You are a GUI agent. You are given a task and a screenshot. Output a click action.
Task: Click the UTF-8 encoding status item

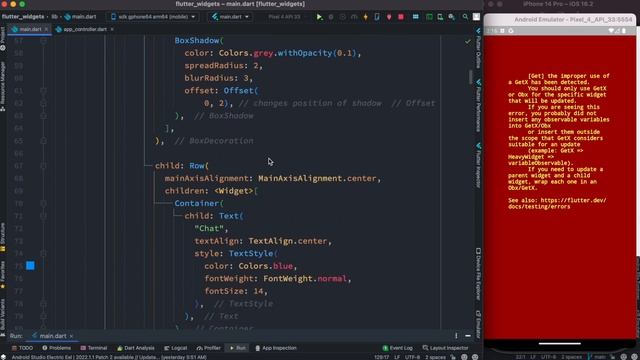pos(413,357)
